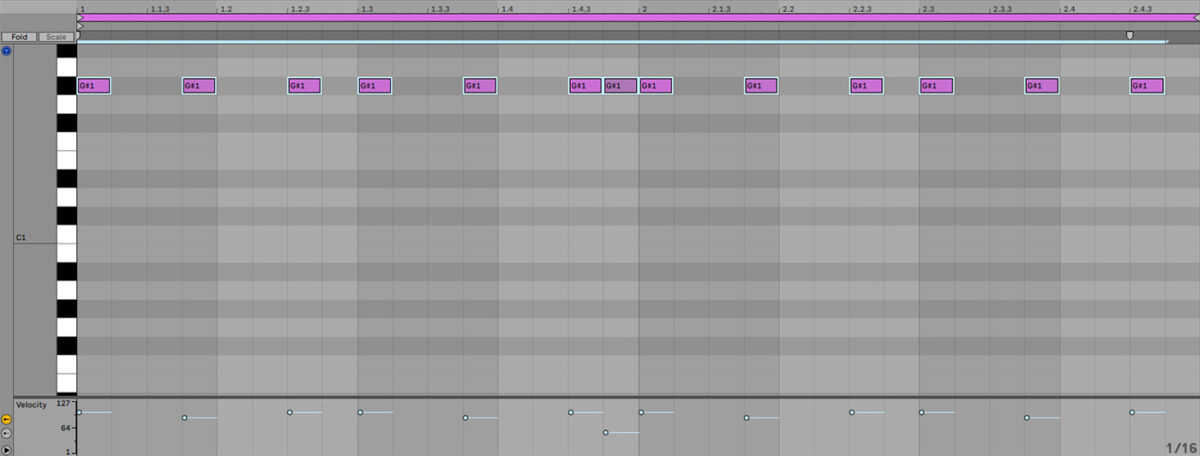Click the 2.3.3 position on the time ruler

pyautogui.click(x=1002, y=8)
